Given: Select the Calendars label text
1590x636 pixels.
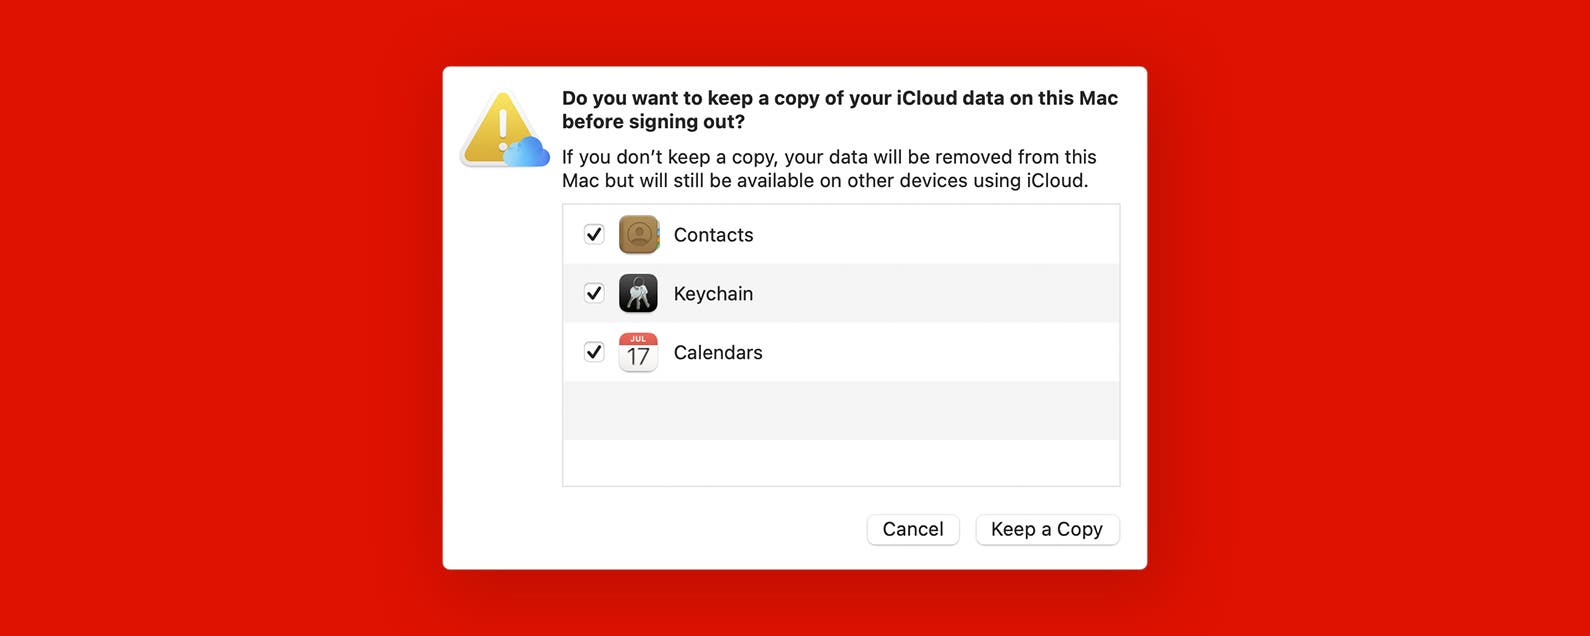Looking at the screenshot, I should tap(718, 353).
